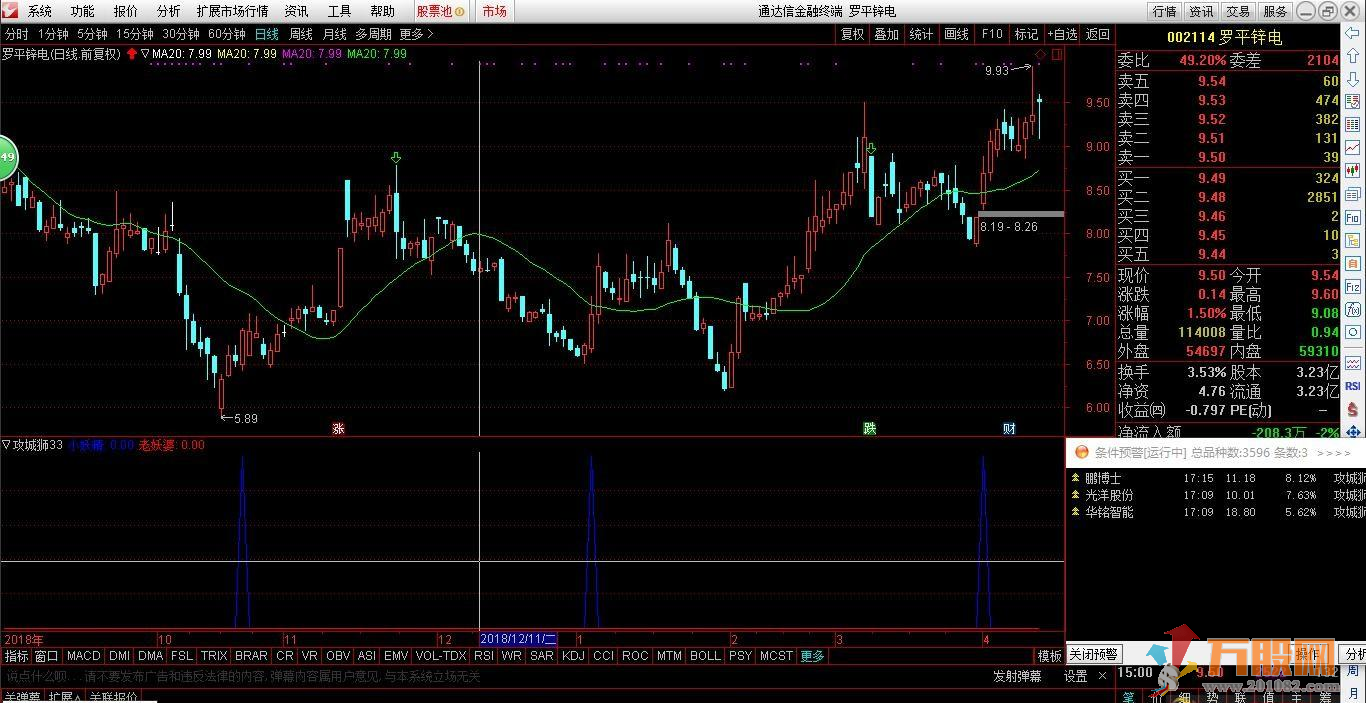Open the 扩展市场行情 menu
1366x703 pixels.
(x=232, y=11)
